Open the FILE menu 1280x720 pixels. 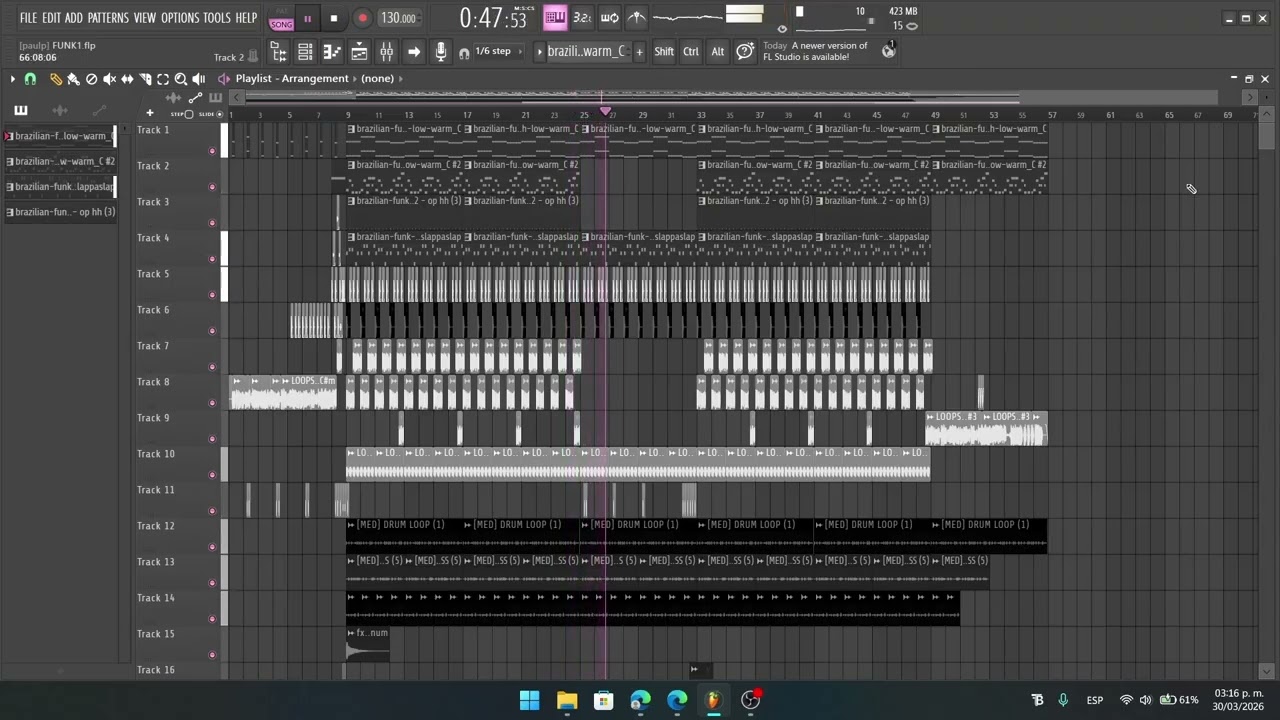tap(28, 18)
